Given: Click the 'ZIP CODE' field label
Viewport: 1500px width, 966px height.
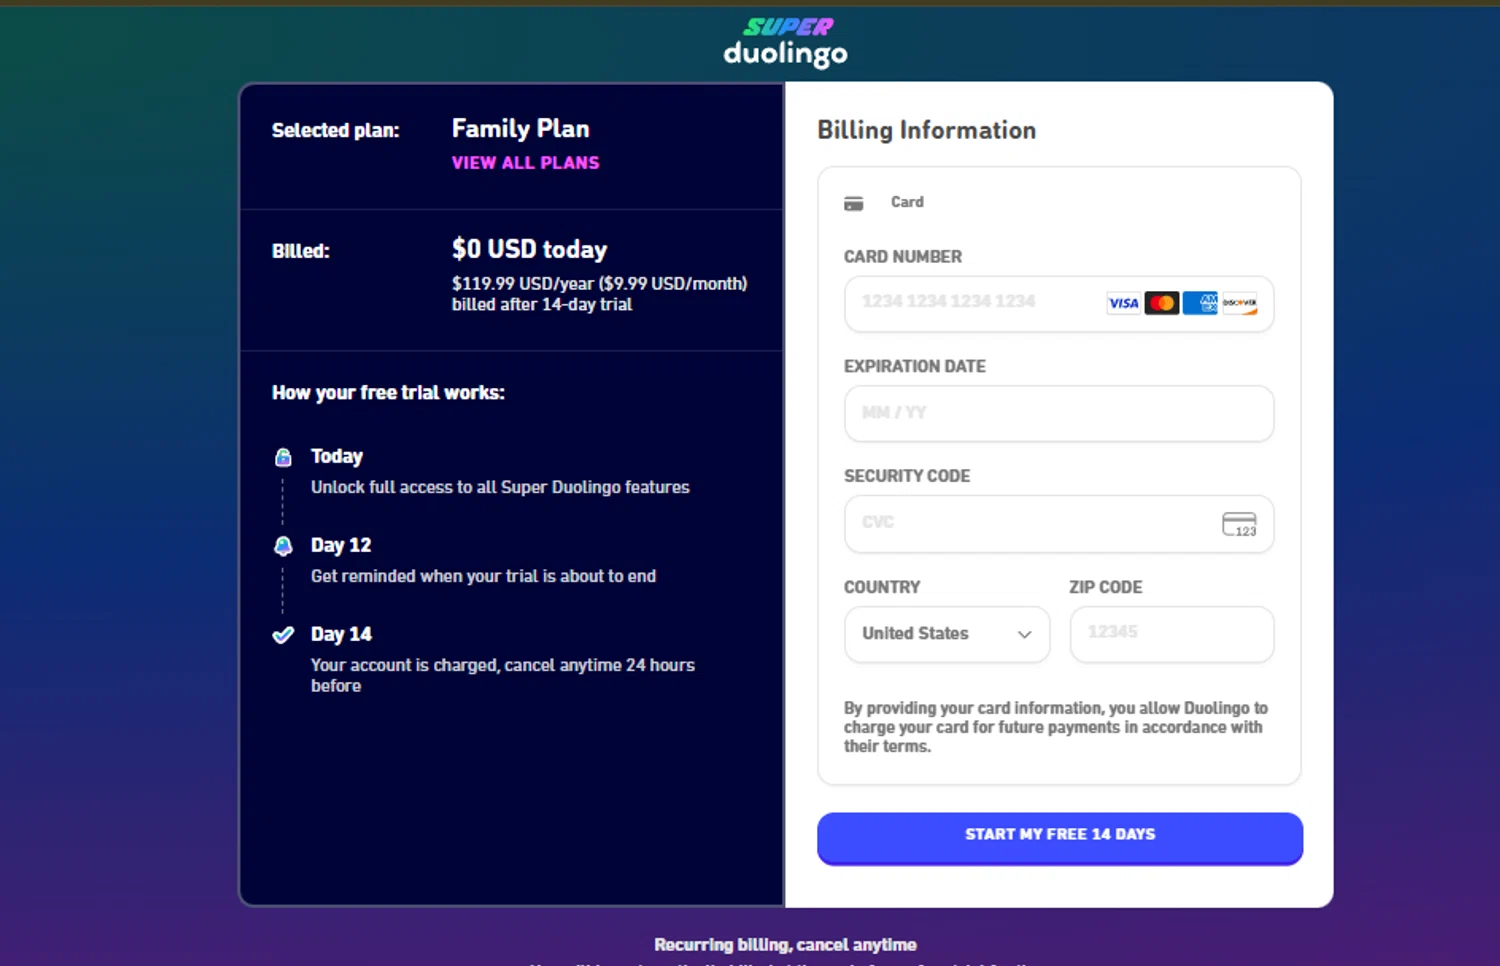Looking at the screenshot, I should [x=1106, y=587].
